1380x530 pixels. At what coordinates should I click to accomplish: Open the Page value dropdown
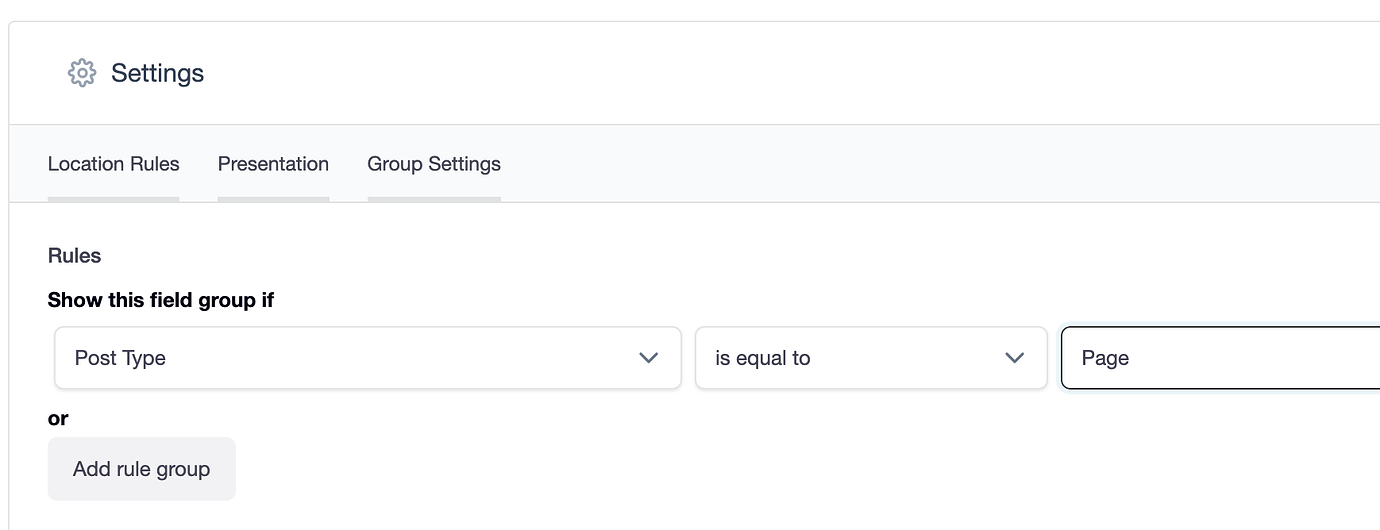pyautogui.click(x=1220, y=358)
